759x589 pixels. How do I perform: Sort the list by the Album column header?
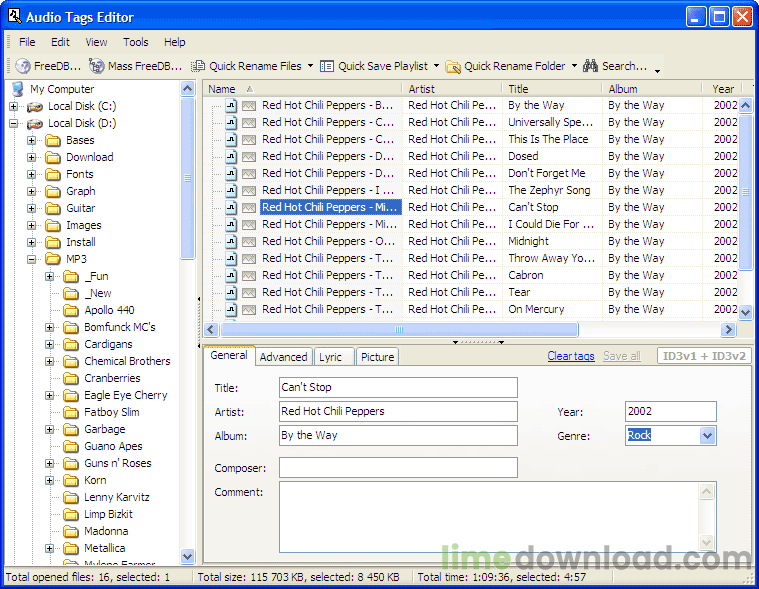coord(652,89)
